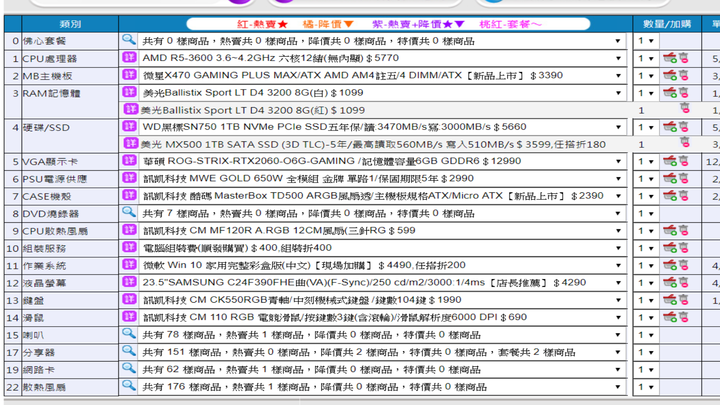This screenshot has height=405, width=720.
Task: Click cart-plus icon in VGA顯示卡 row
Action: (670, 161)
